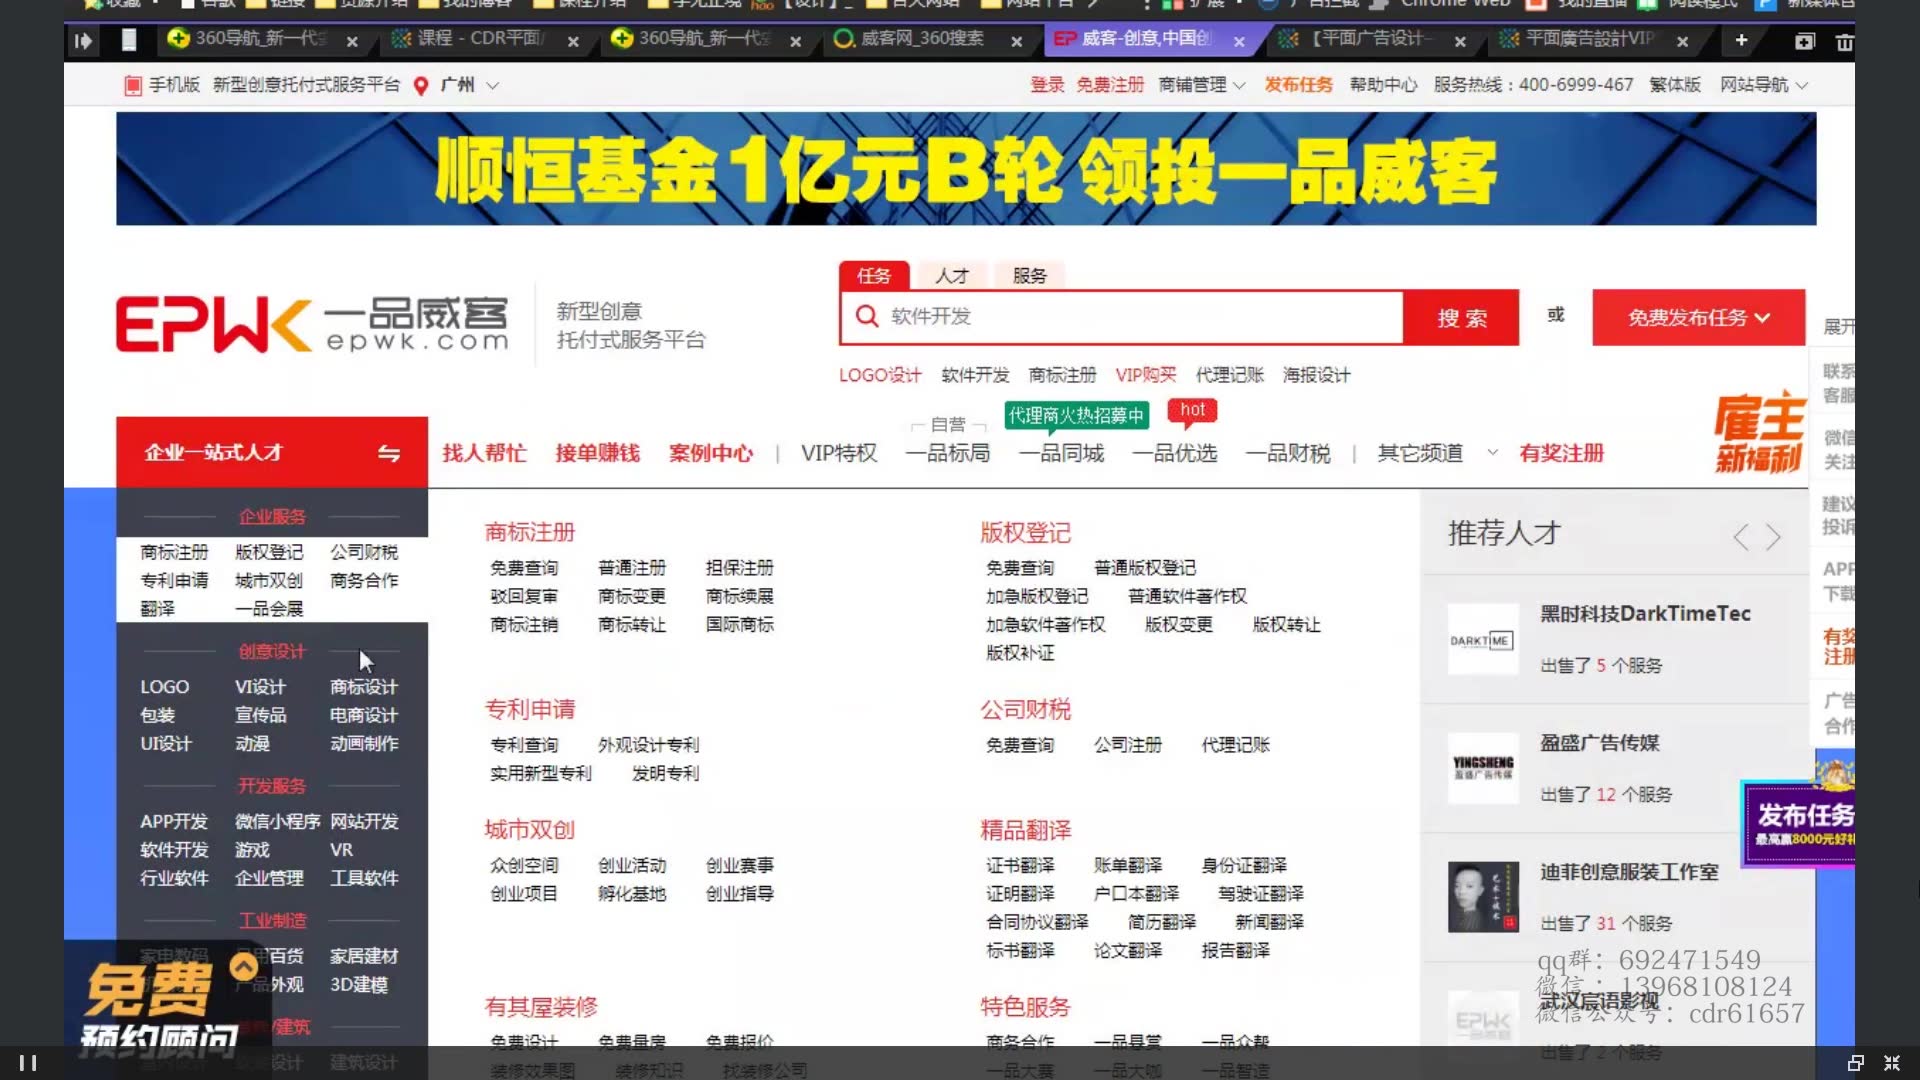Click the 顺恒基金 banner advertisement
Viewport: 1920px width, 1080px height.
point(966,168)
